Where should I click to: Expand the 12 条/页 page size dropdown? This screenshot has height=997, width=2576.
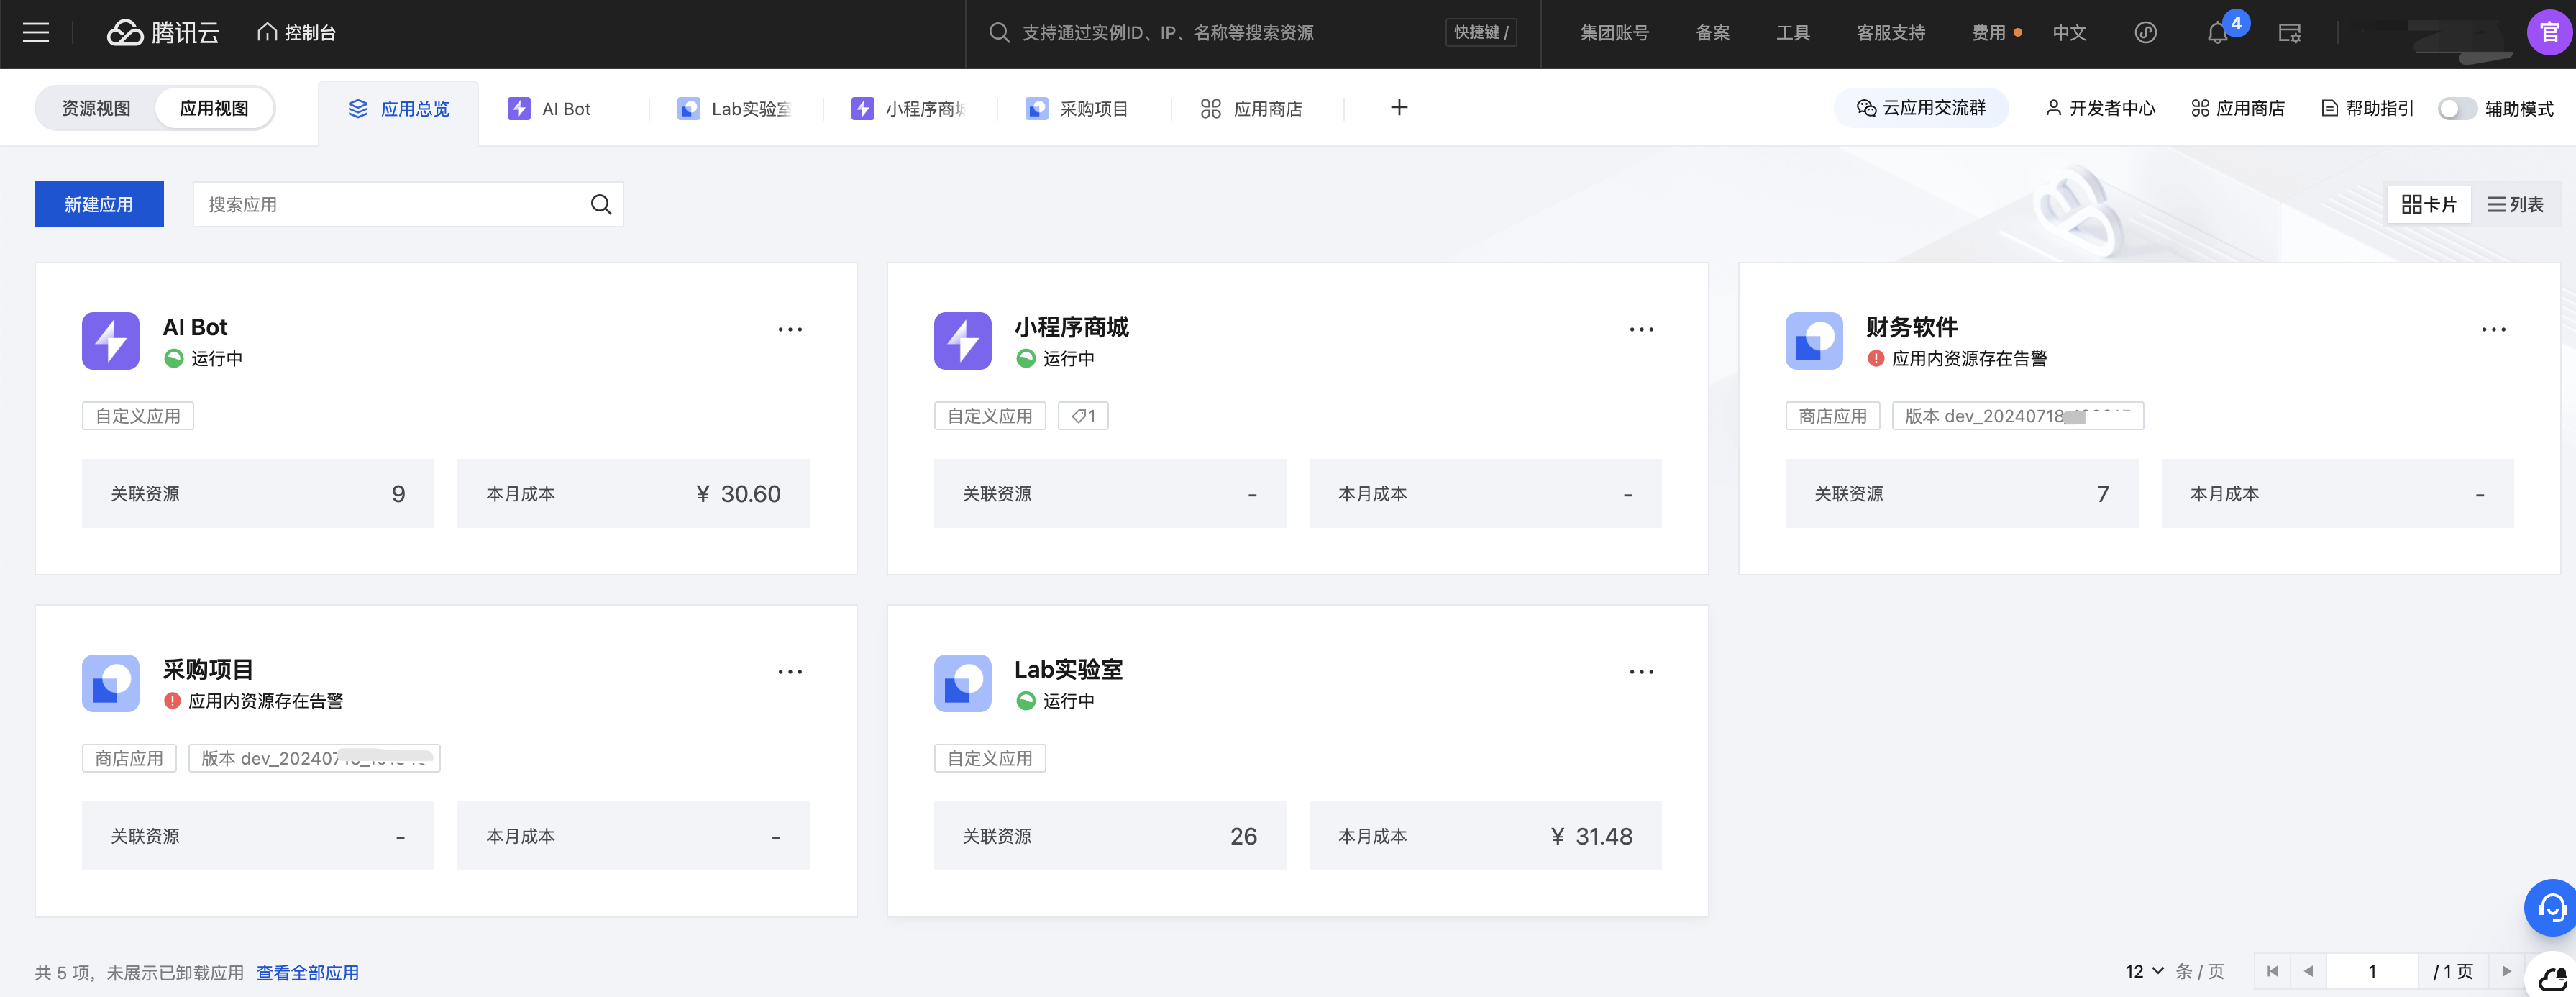pos(2144,971)
